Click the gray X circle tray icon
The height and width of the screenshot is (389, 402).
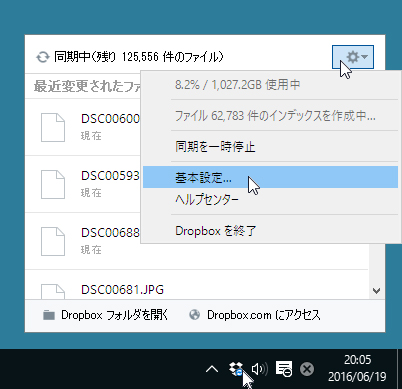coord(307,369)
